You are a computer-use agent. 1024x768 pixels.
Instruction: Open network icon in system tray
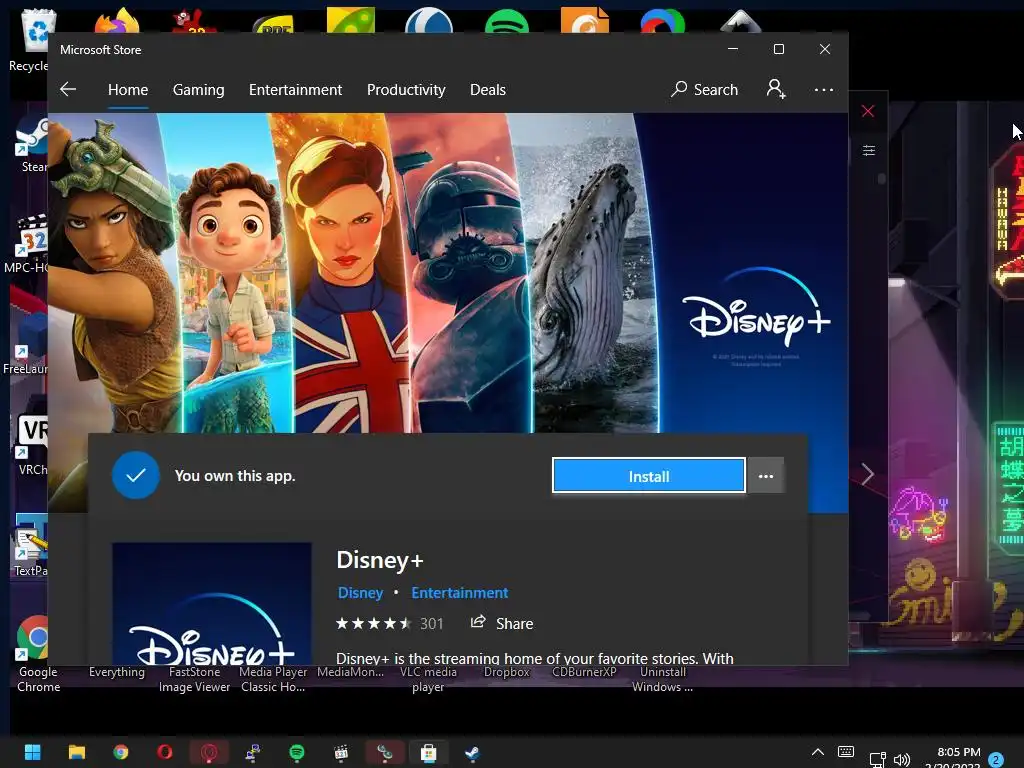click(x=877, y=759)
